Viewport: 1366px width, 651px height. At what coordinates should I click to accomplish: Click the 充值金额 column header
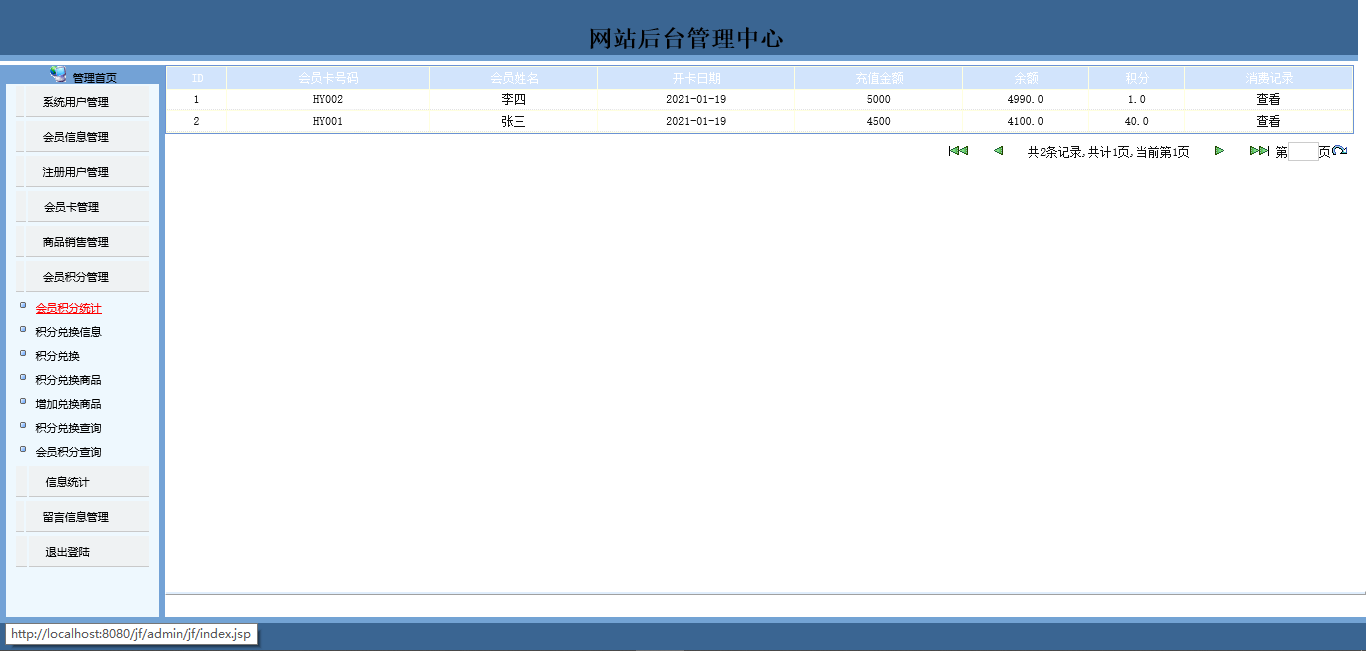(x=879, y=78)
